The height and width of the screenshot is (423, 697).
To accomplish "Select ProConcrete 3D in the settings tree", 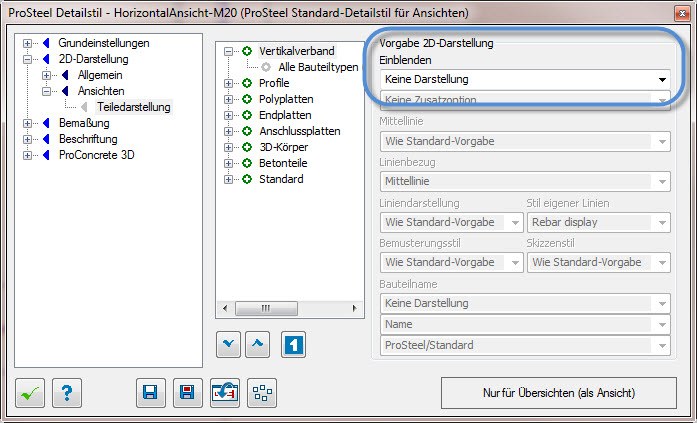I will click(96, 155).
